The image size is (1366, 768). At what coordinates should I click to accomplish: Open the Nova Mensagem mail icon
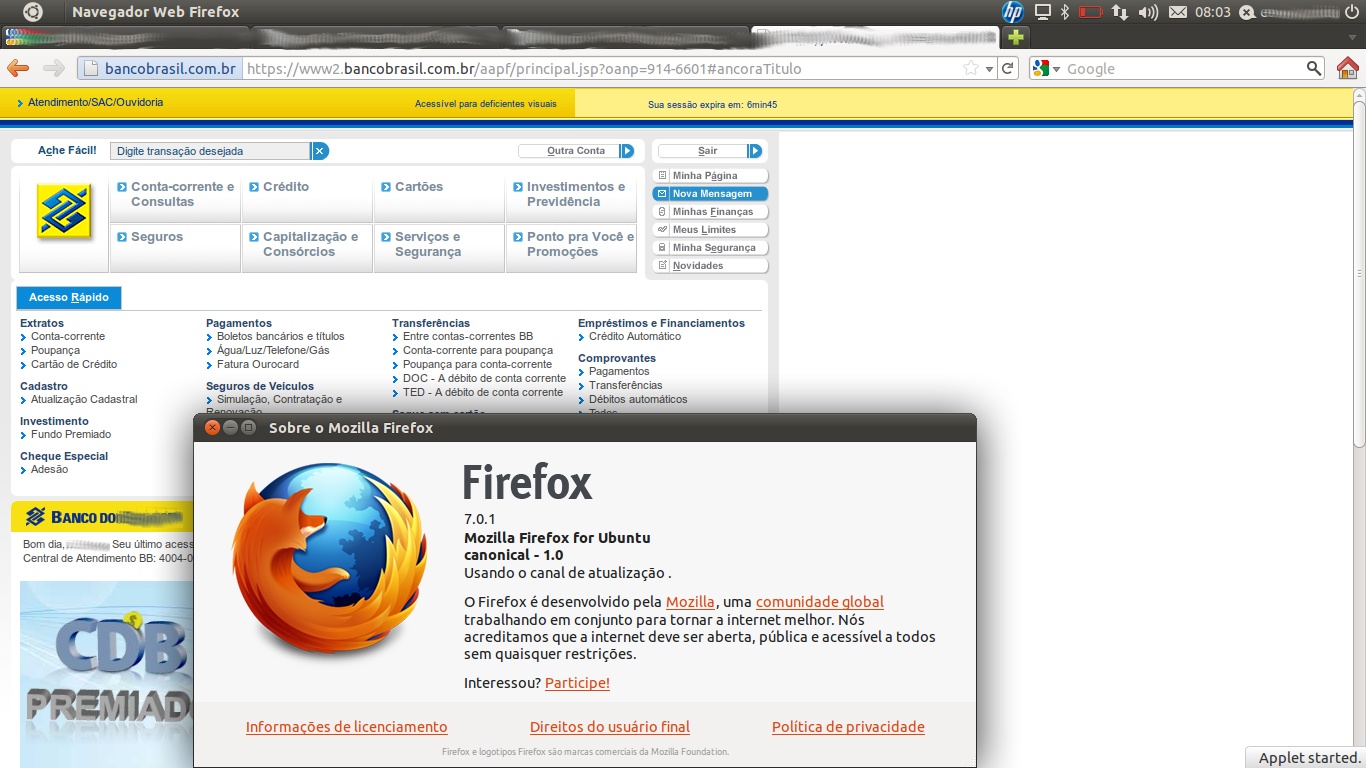(x=661, y=193)
